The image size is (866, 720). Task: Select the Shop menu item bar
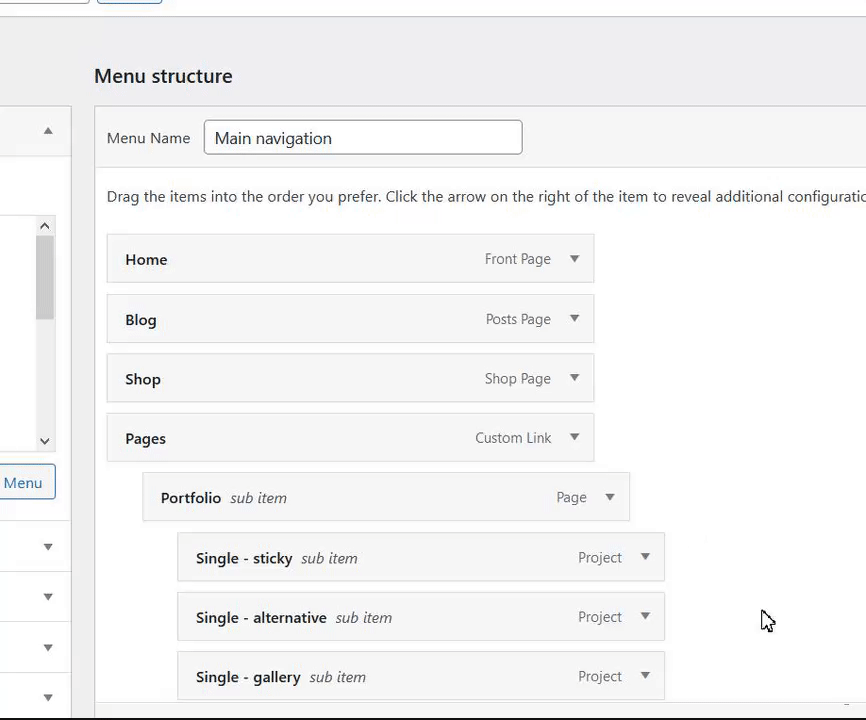300,379
